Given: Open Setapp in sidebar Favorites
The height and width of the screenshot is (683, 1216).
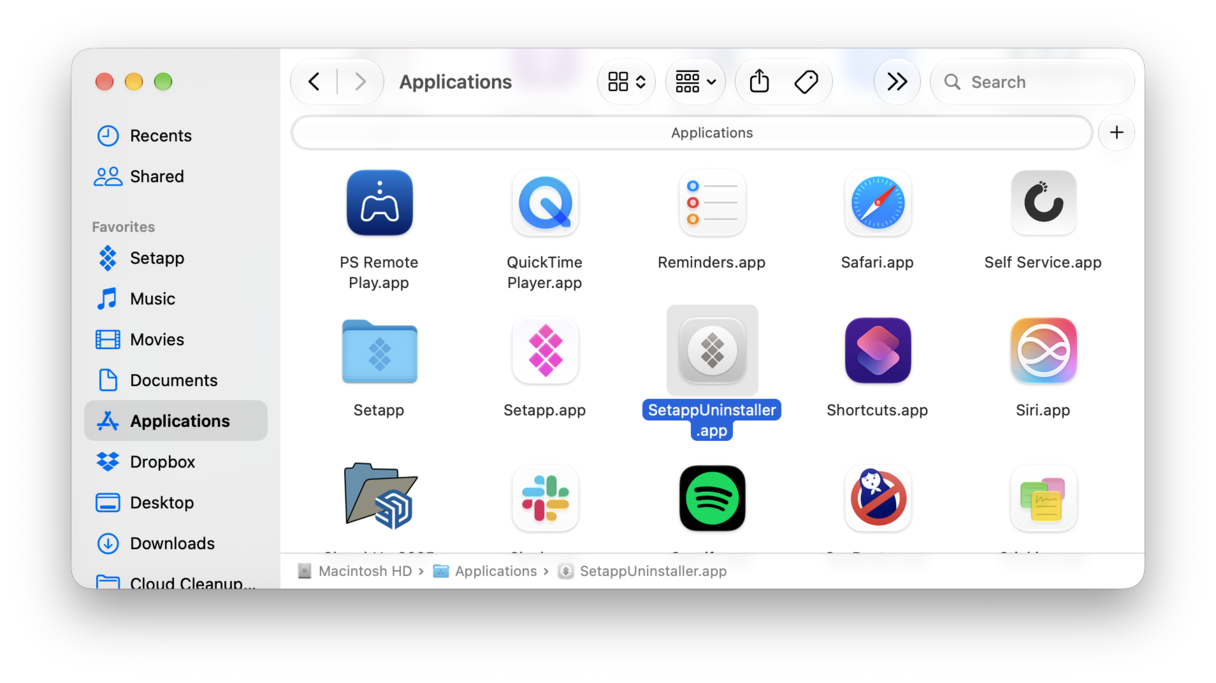Looking at the screenshot, I should (x=175, y=258).
